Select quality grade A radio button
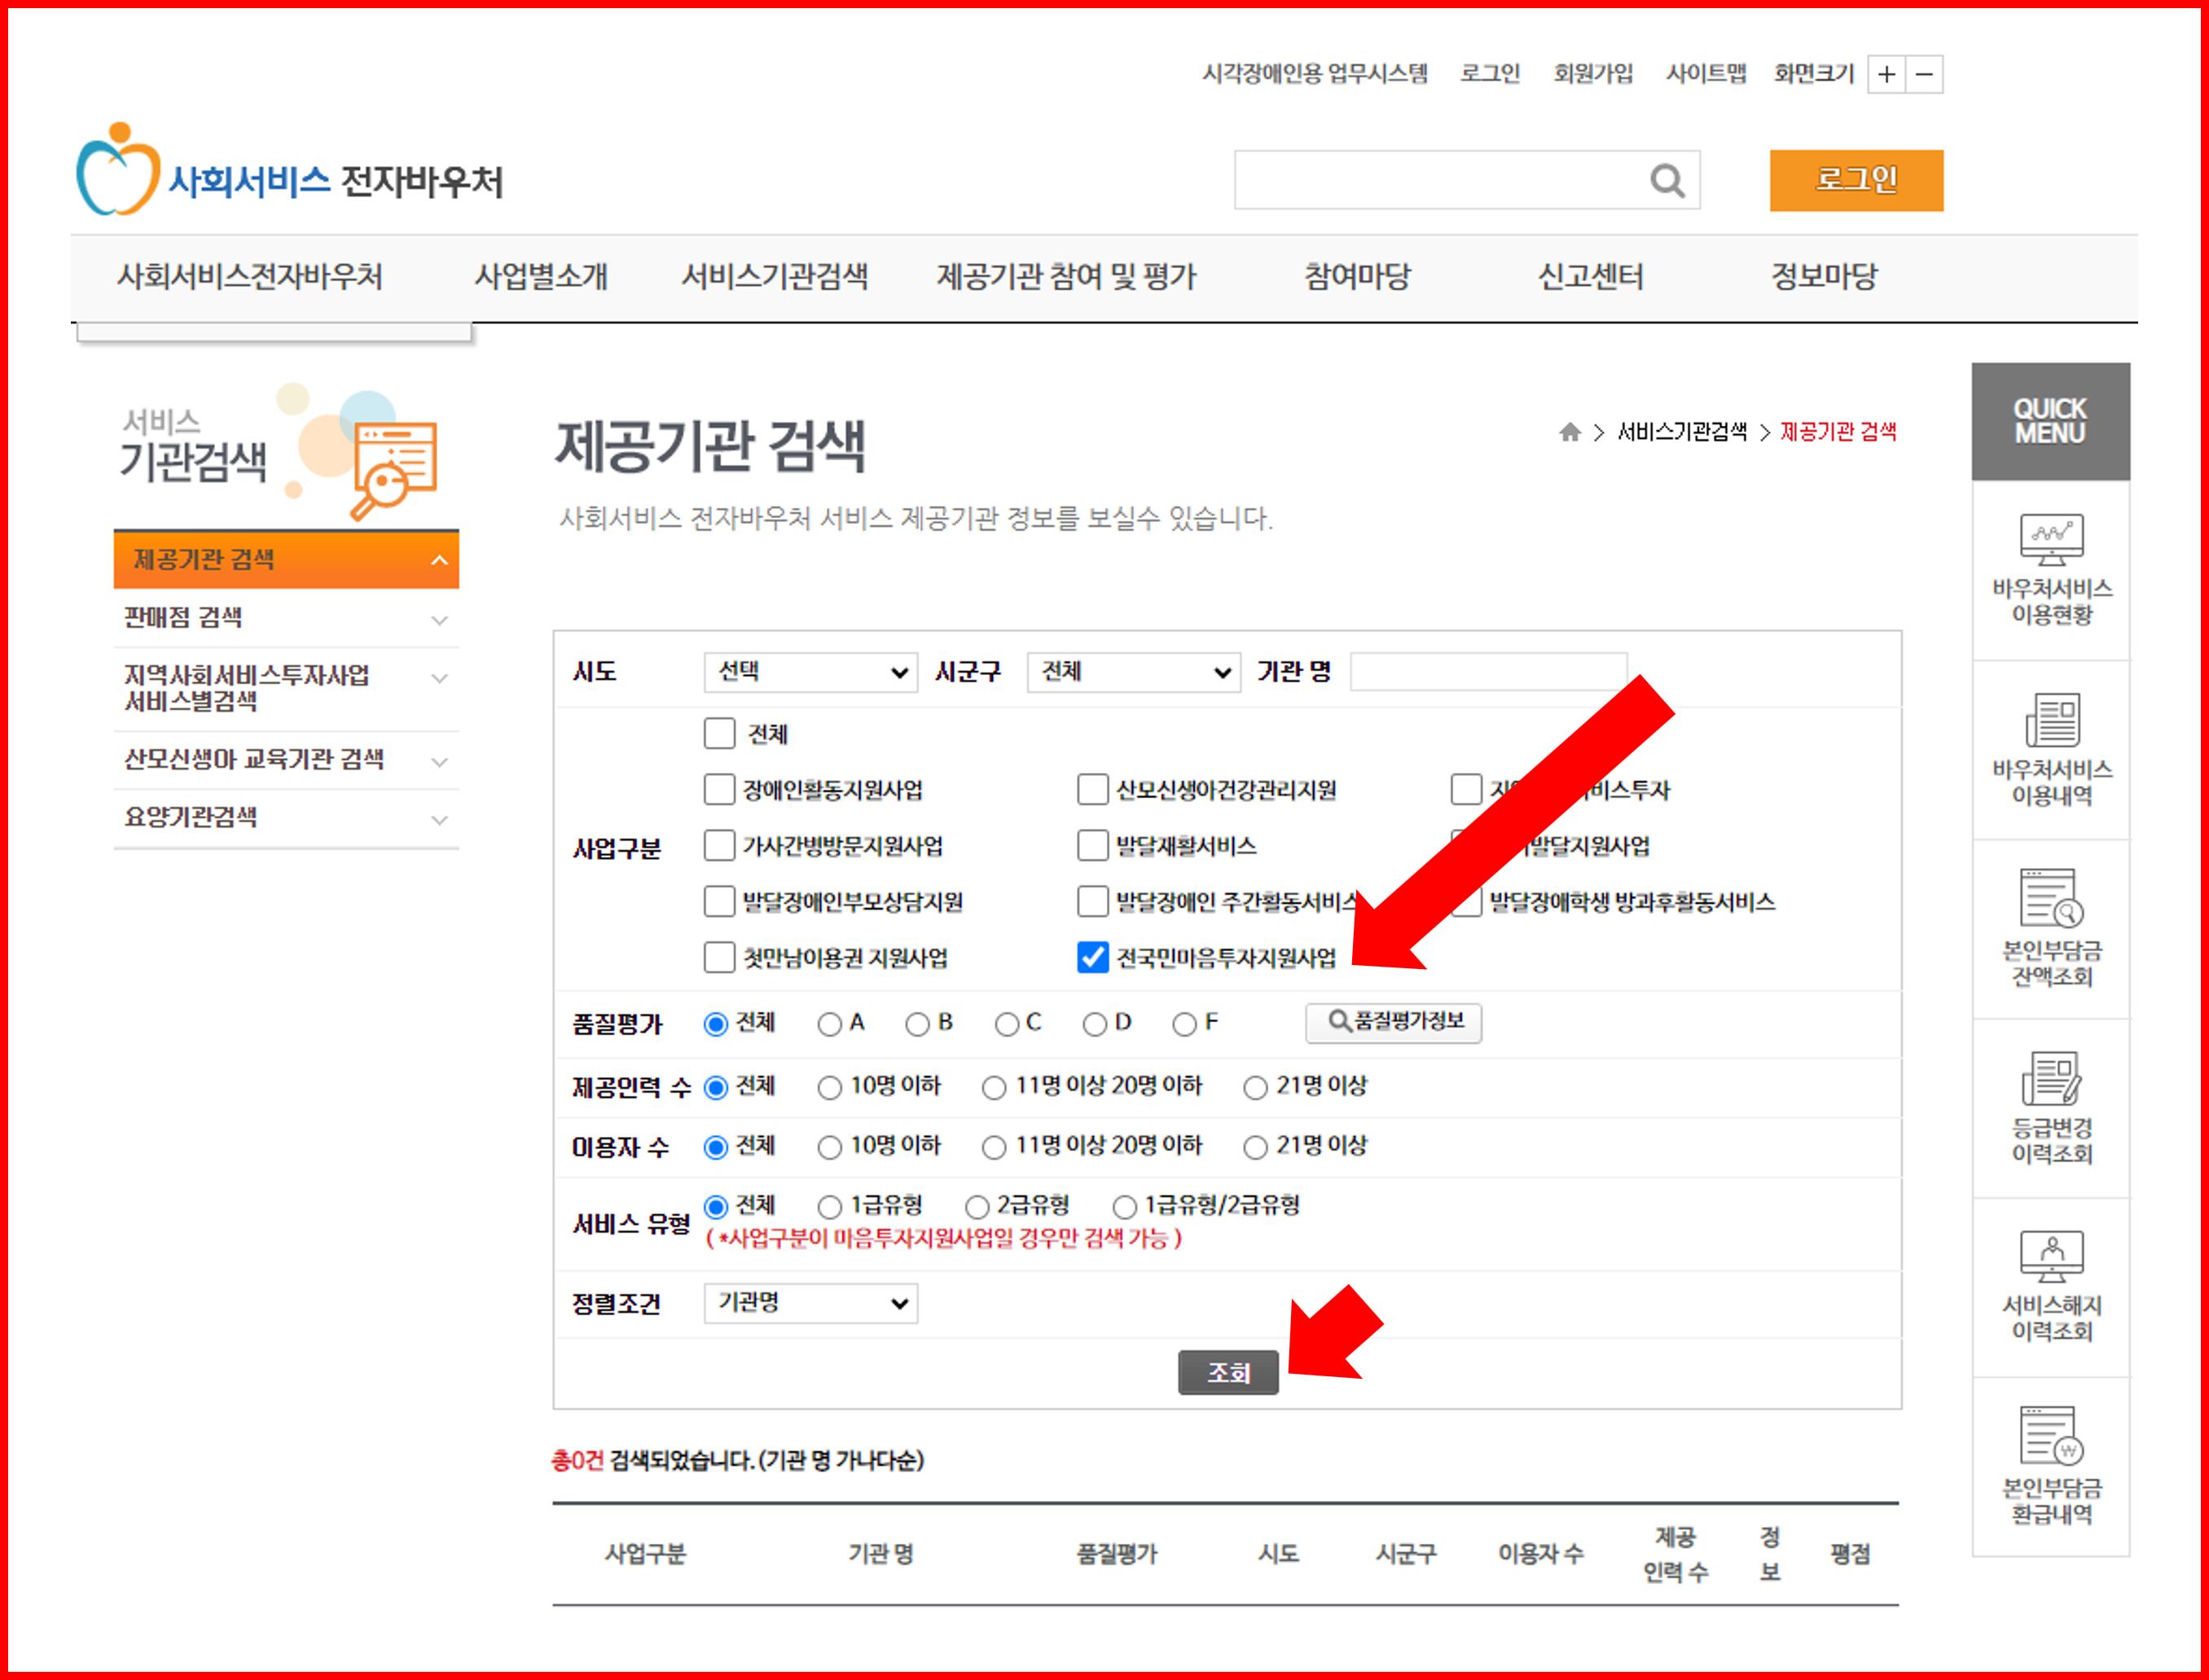Image resolution: width=2209 pixels, height=1680 pixels. pos(828,1023)
